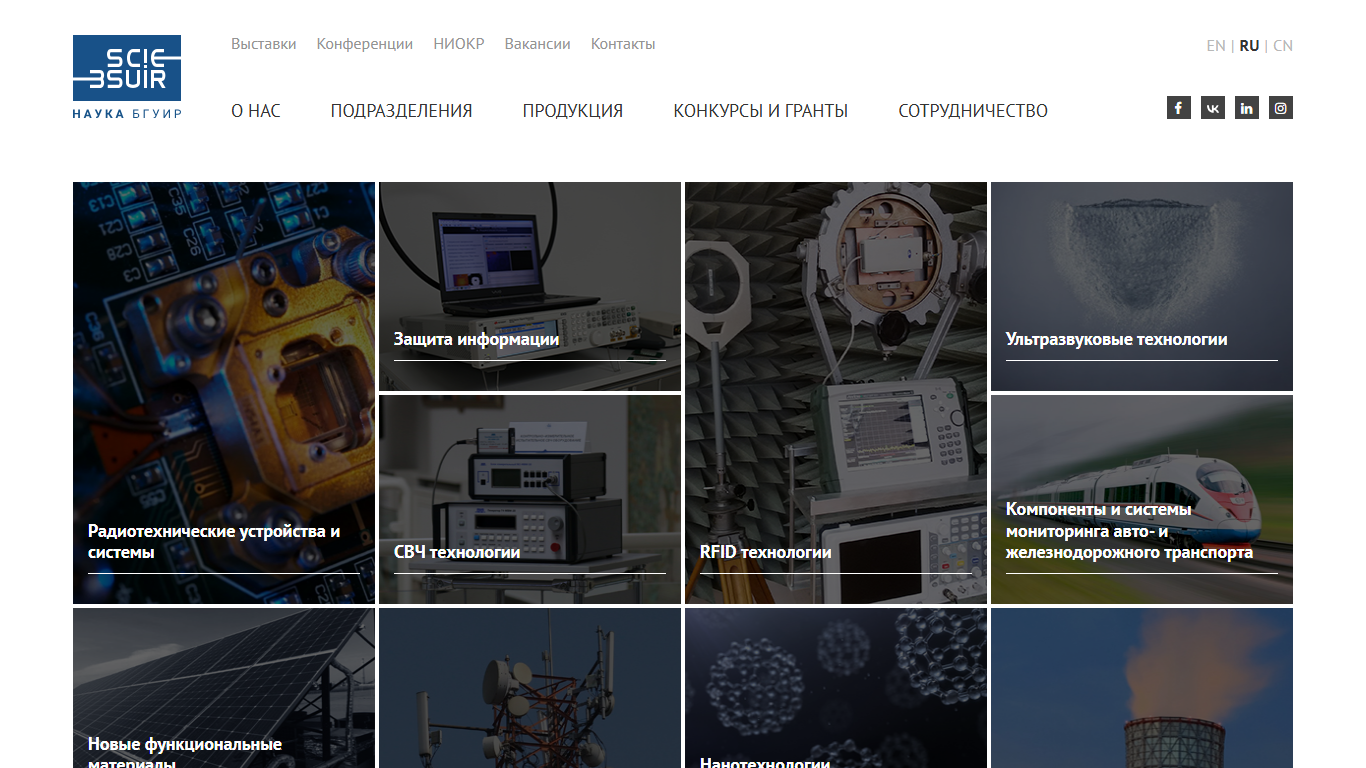Screen dimensions: 1366x768
Task: Open the Instagram social icon
Action: click(x=1281, y=108)
